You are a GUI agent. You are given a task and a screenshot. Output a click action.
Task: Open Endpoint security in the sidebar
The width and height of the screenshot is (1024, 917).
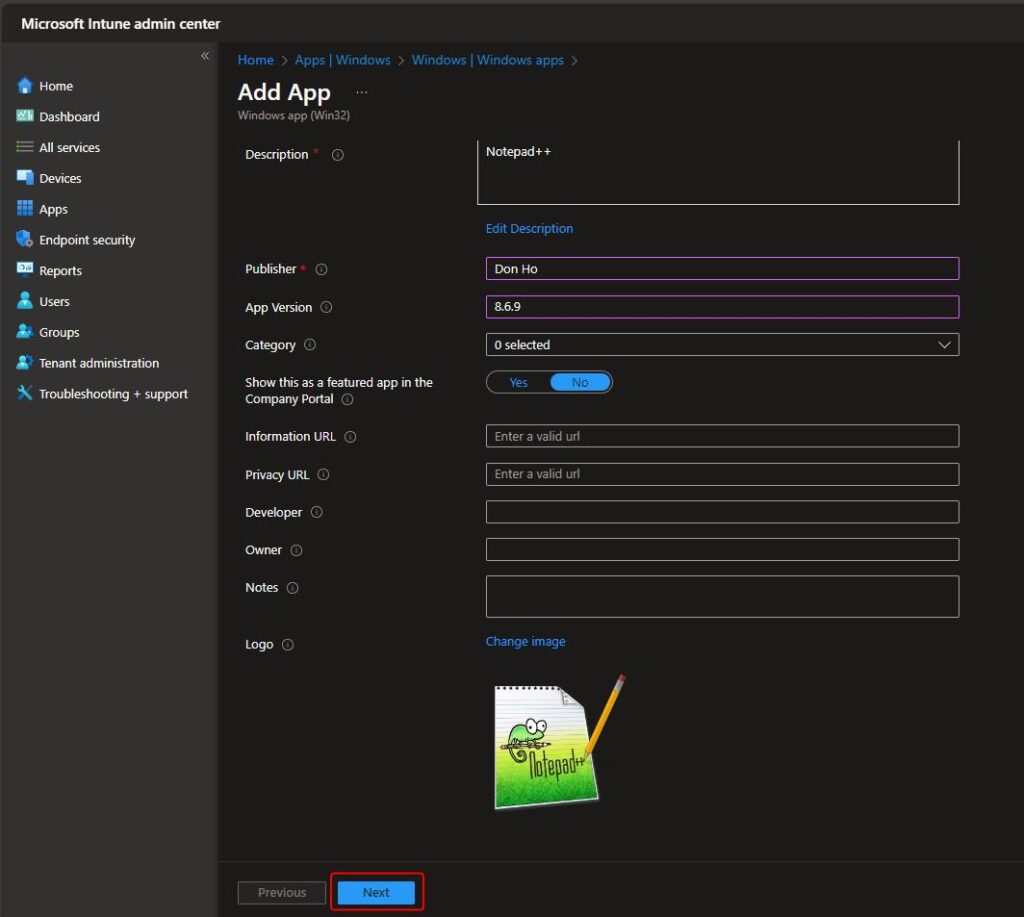[87, 240]
